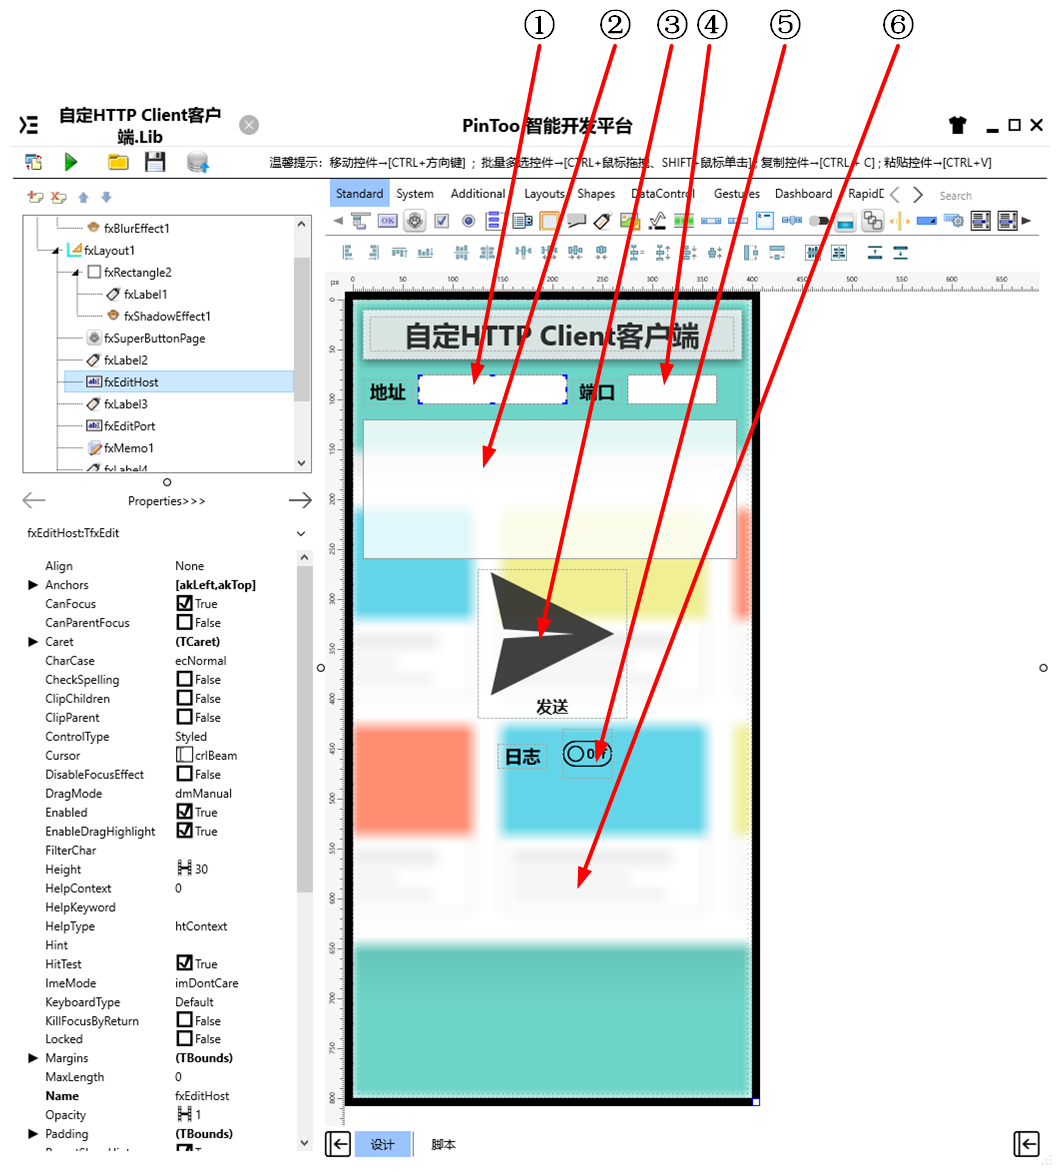Click the 端口 port input field
The width and height of the screenshot is (1060, 1172).
pos(671,389)
